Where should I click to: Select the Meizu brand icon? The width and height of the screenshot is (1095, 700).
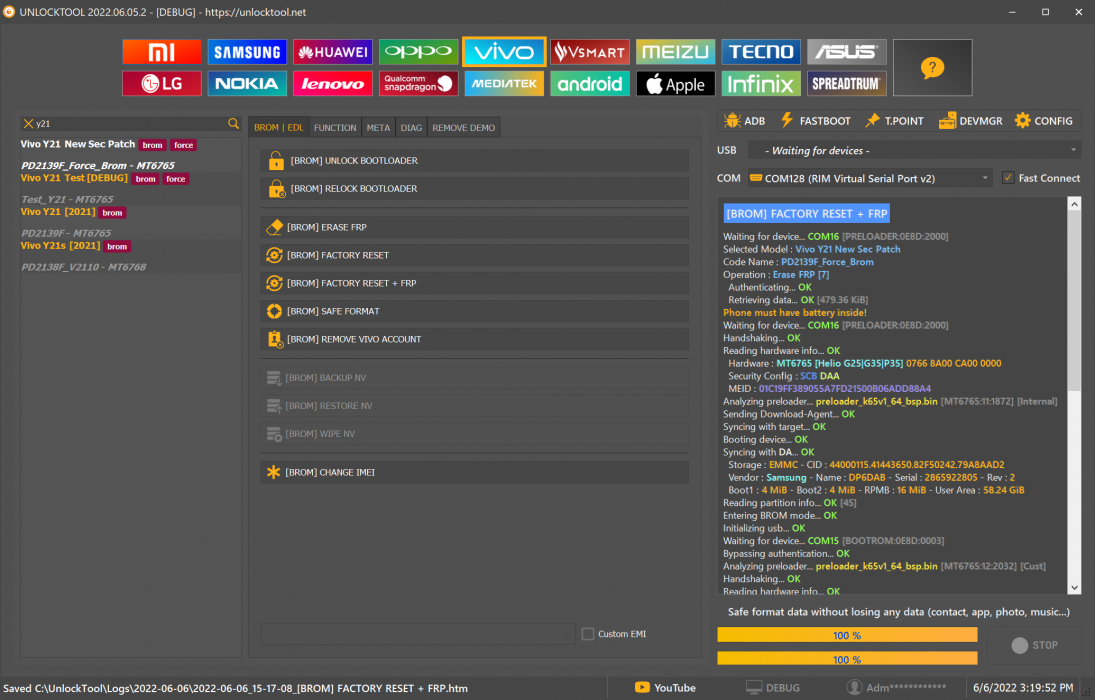click(675, 52)
